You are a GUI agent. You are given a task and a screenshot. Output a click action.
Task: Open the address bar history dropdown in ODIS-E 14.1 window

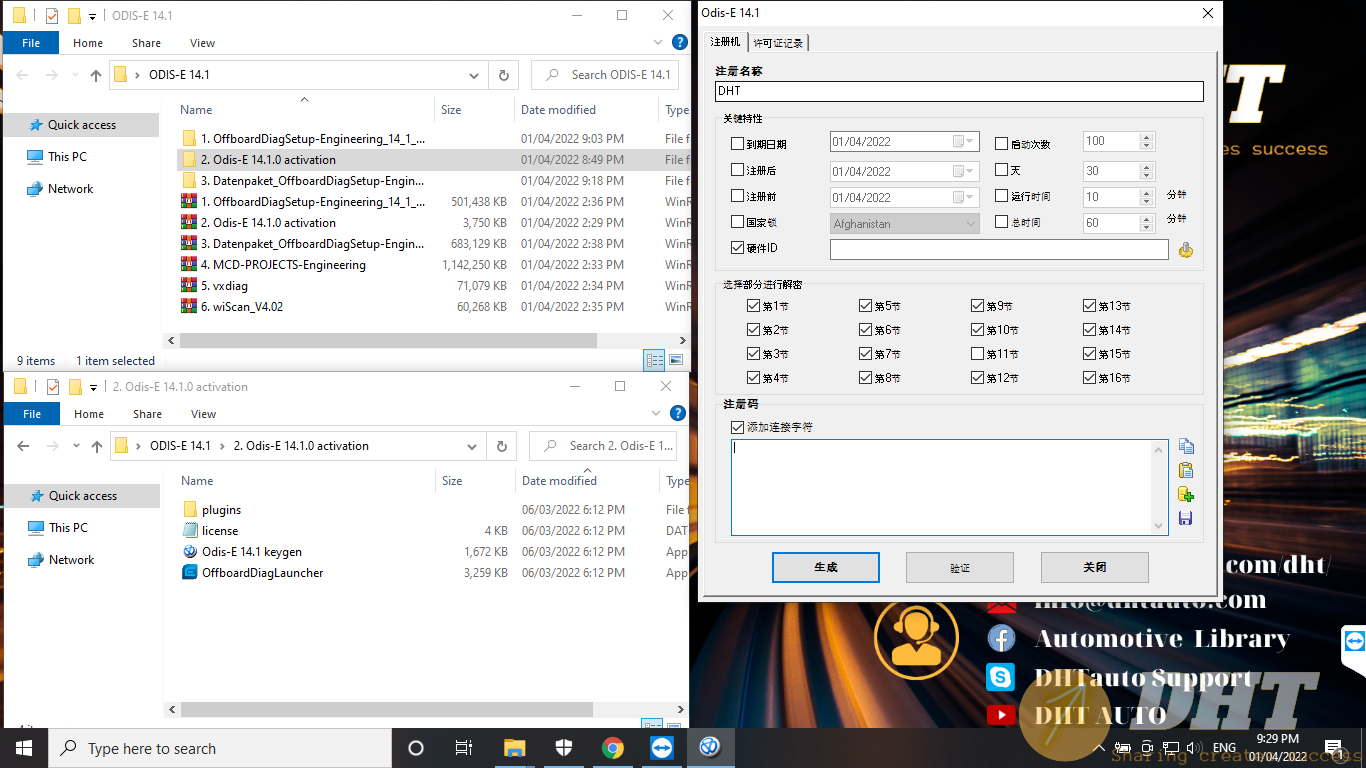474,75
